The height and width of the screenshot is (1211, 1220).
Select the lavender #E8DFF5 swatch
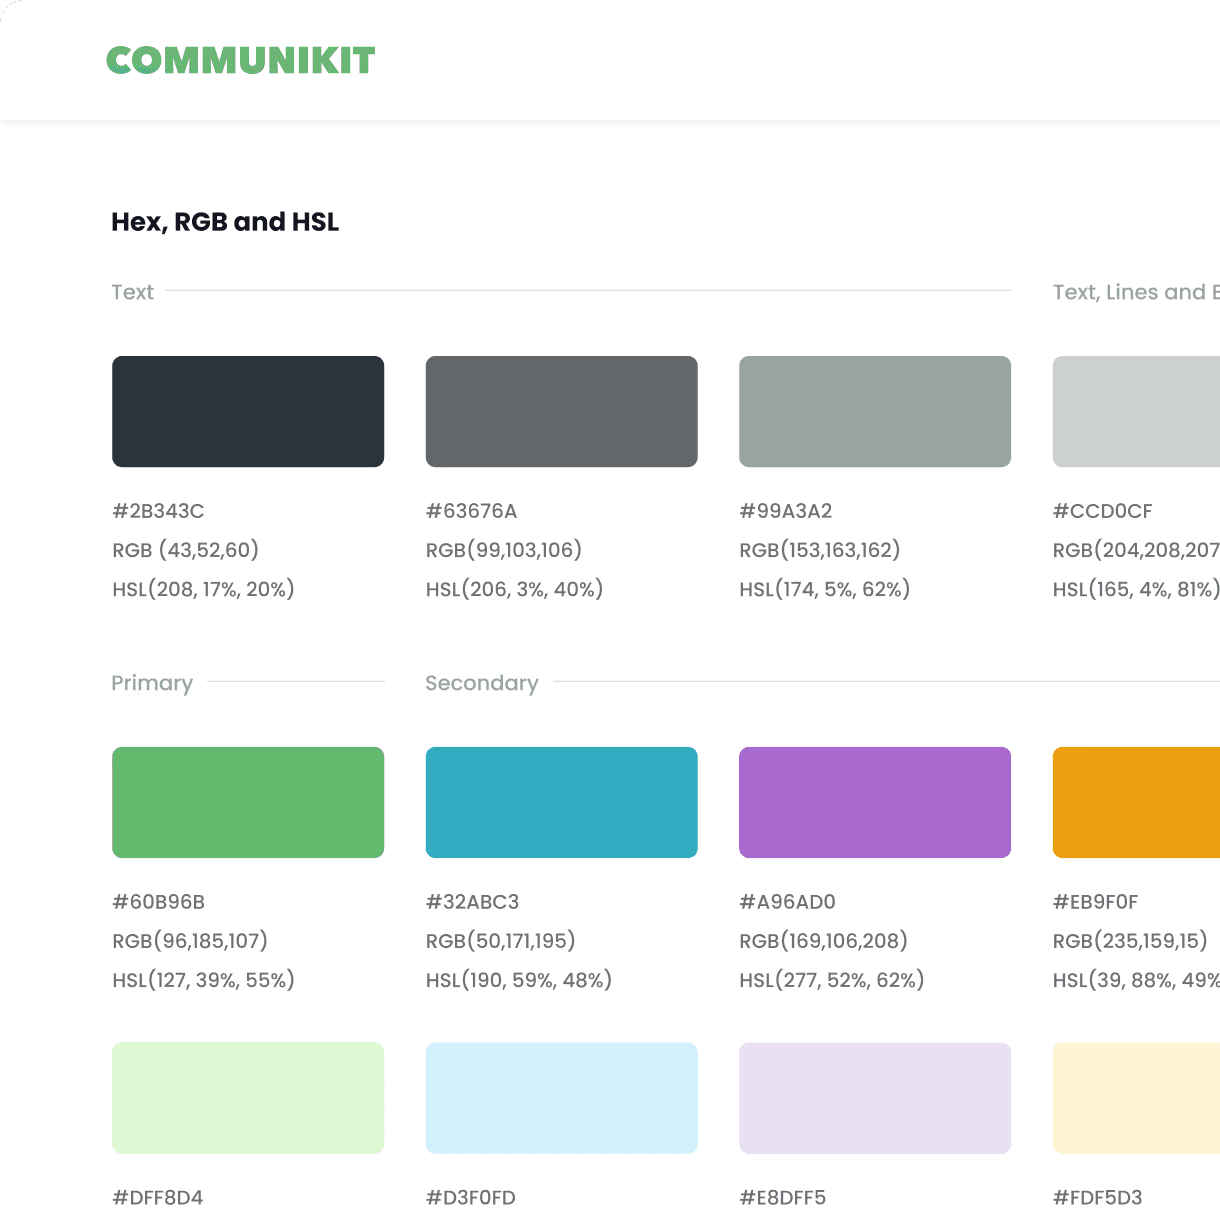[x=875, y=1098]
